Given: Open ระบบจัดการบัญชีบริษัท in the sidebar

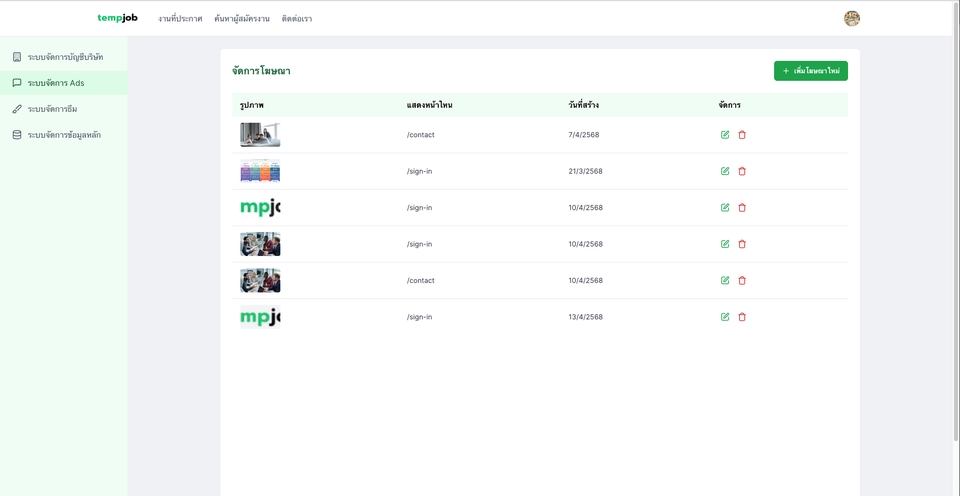Looking at the screenshot, I should 64,57.
